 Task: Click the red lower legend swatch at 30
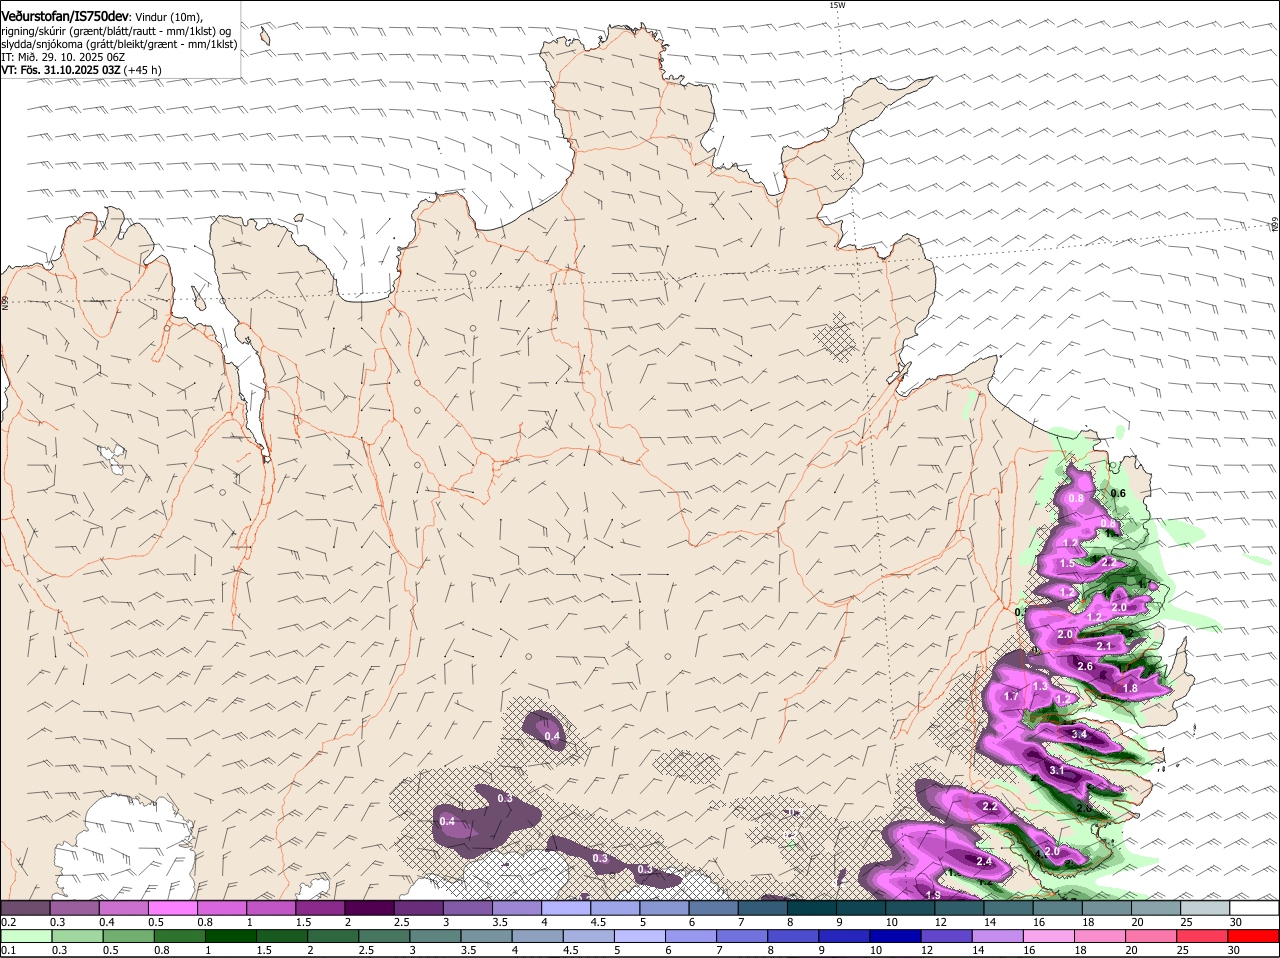coord(1254,936)
